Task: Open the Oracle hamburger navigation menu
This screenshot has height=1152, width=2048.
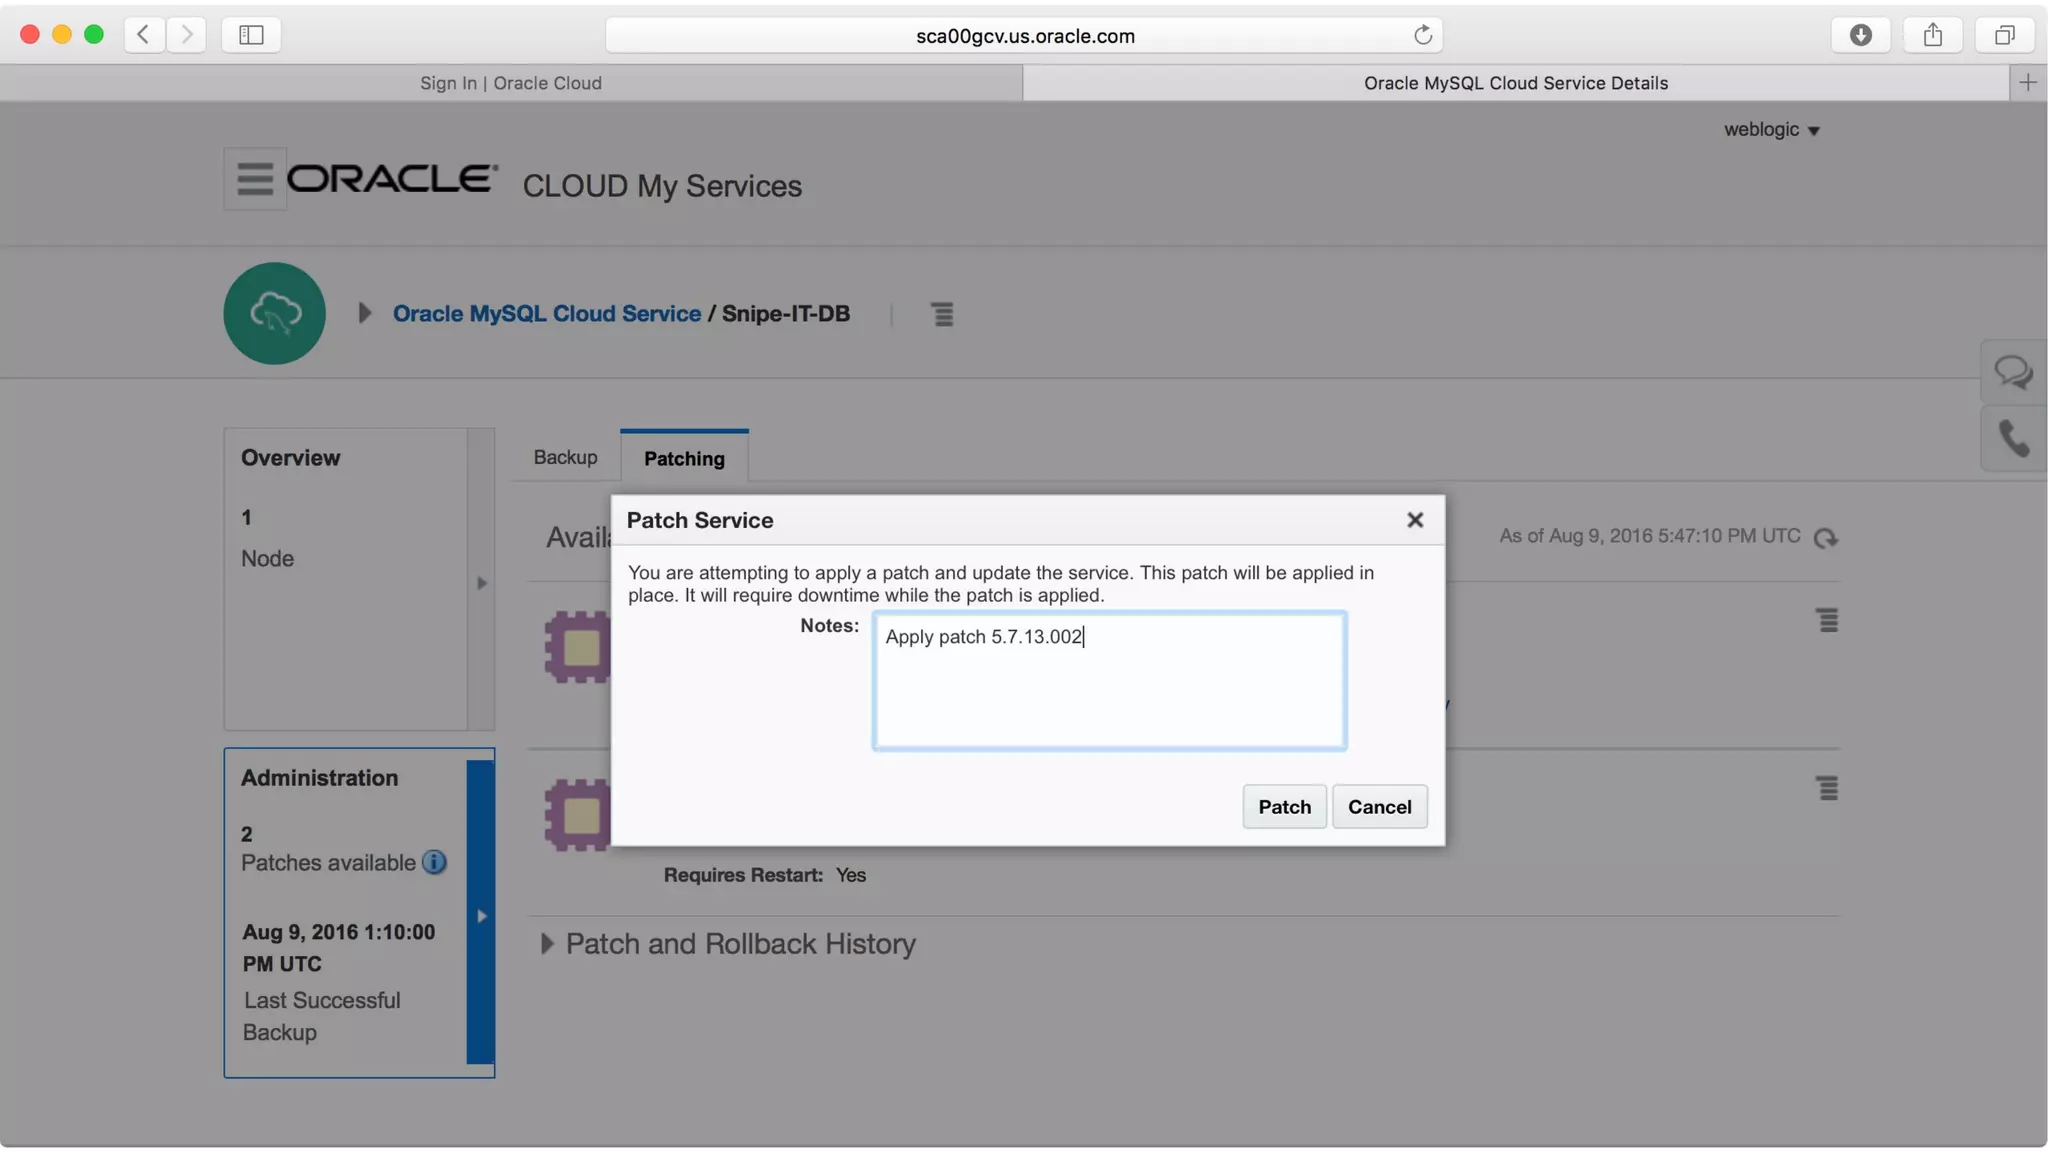Action: [x=254, y=179]
